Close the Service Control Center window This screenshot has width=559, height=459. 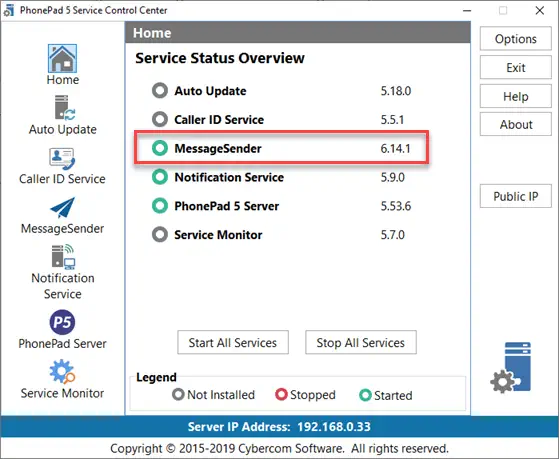tap(540, 11)
